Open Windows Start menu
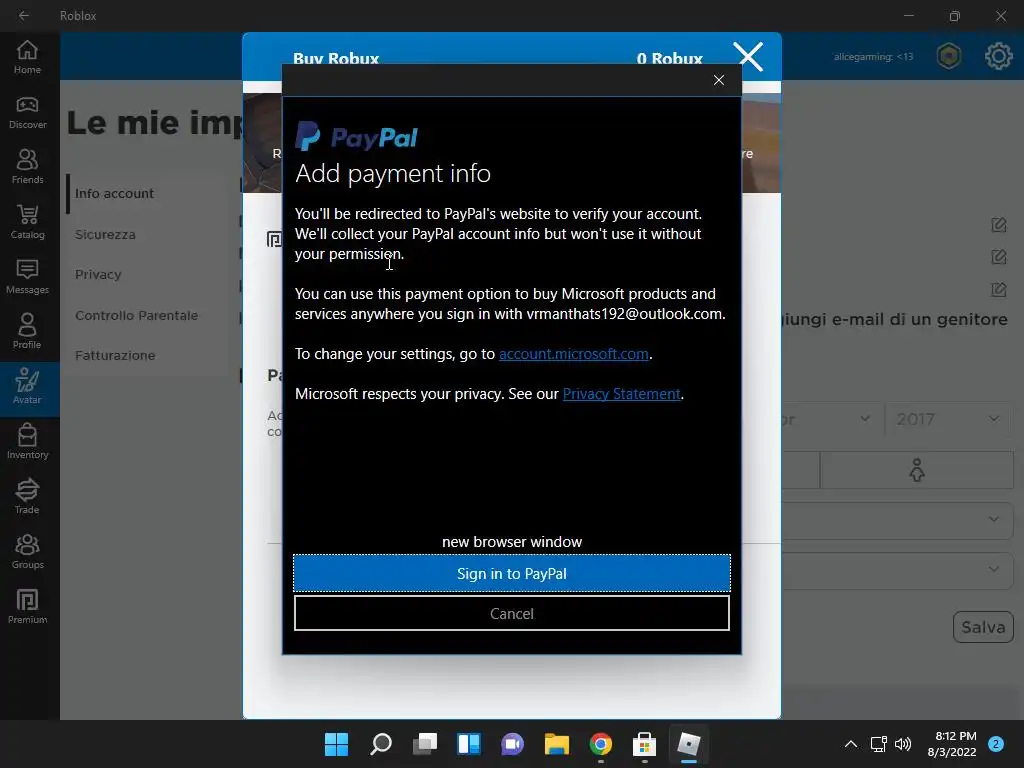Viewport: 1024px width, 768px height. coord(337,744)
